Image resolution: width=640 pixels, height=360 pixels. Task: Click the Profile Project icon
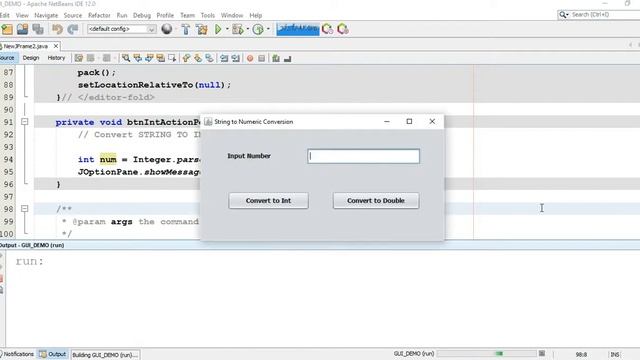(x=258, y=29)
